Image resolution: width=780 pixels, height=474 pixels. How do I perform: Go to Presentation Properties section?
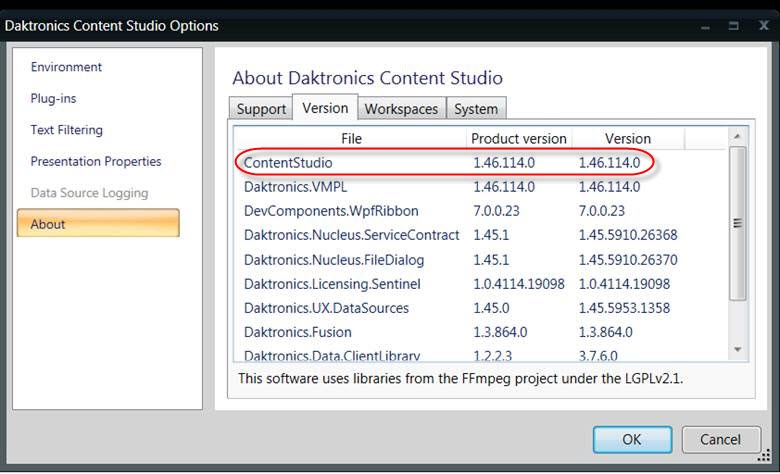95,161
